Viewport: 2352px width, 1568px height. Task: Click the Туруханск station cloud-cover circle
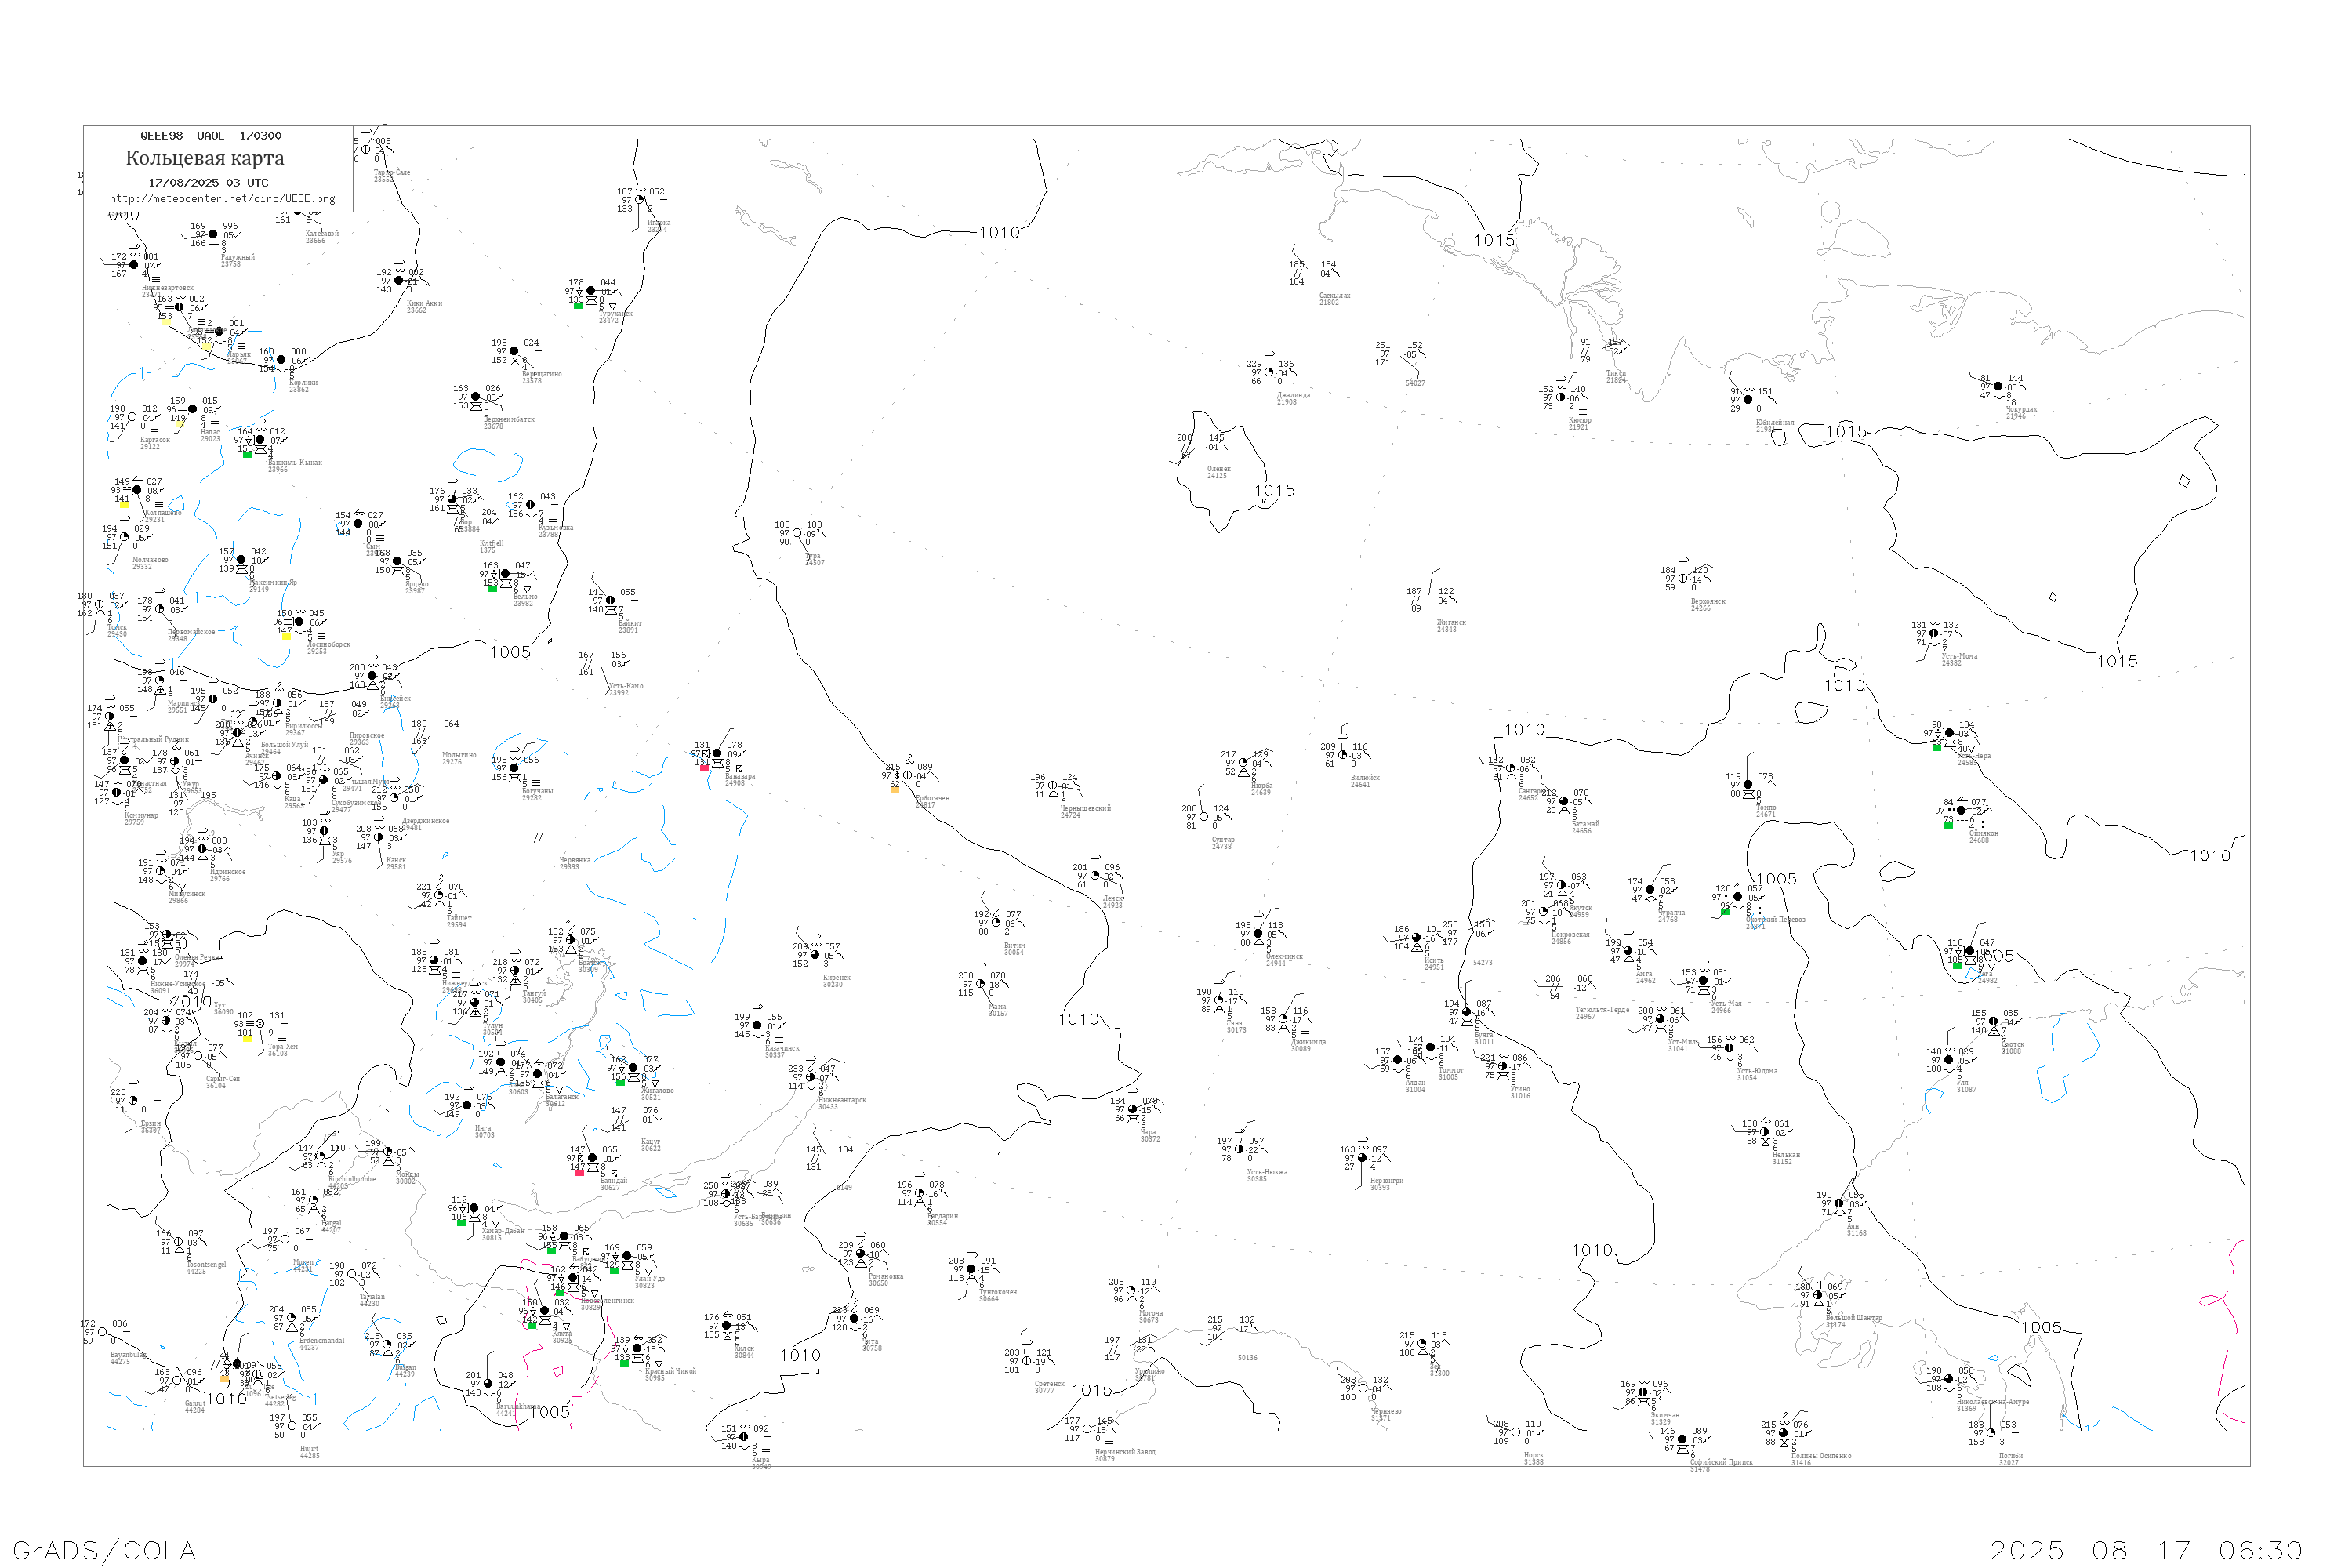coord(591,291)
